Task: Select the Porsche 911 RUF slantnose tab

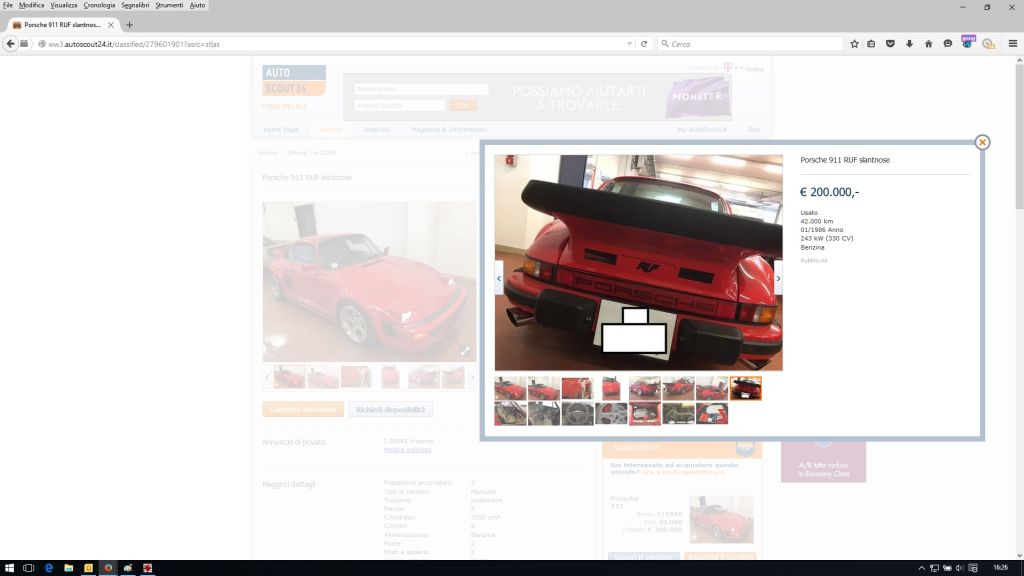Action: (62, 25)
